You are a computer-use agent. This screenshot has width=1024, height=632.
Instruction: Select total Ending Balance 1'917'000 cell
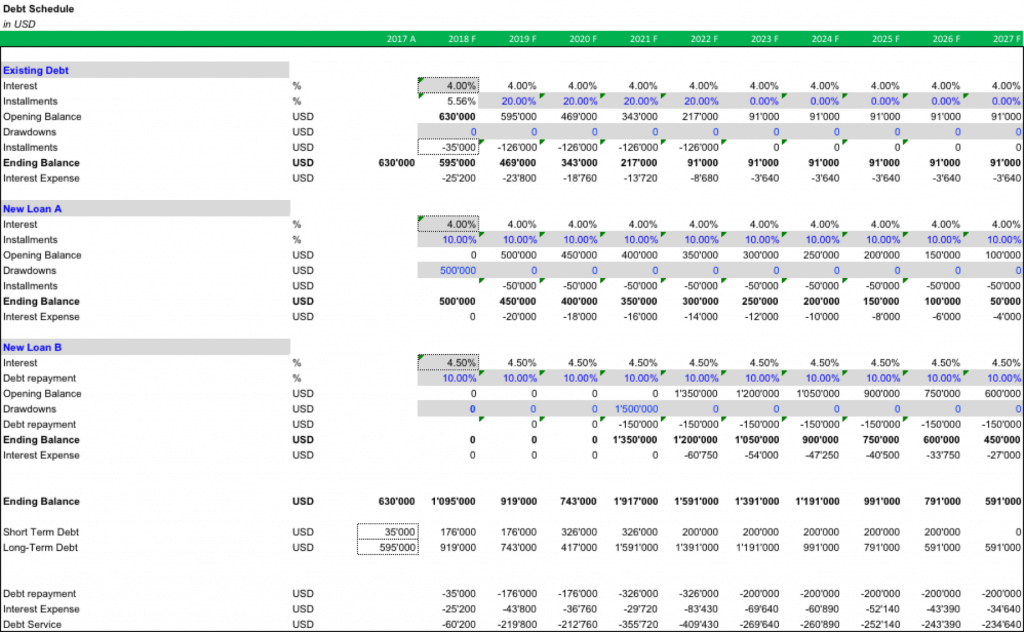pos(635,501)
